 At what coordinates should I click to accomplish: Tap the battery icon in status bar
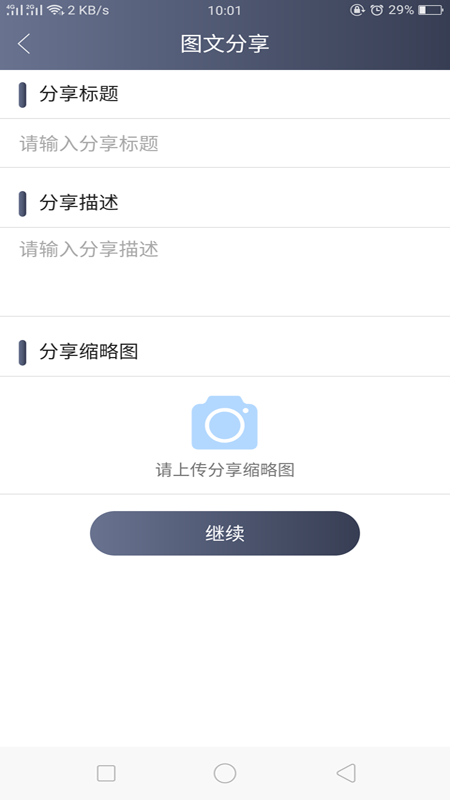tap(431, 10)
